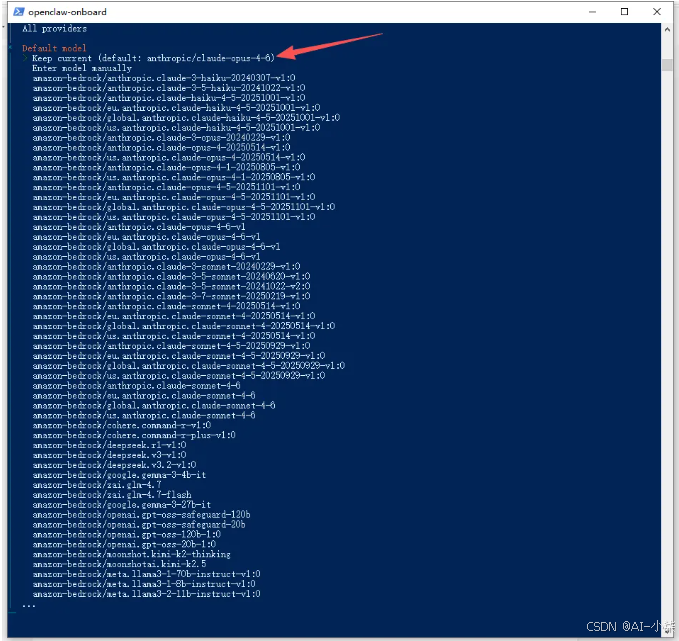The height and width of the screenshot is (641, 679).
Task: Select amazon-bedrock/anthropic.claude-opus-4-20250514-v1:0 row
Action: click(162, 148)
